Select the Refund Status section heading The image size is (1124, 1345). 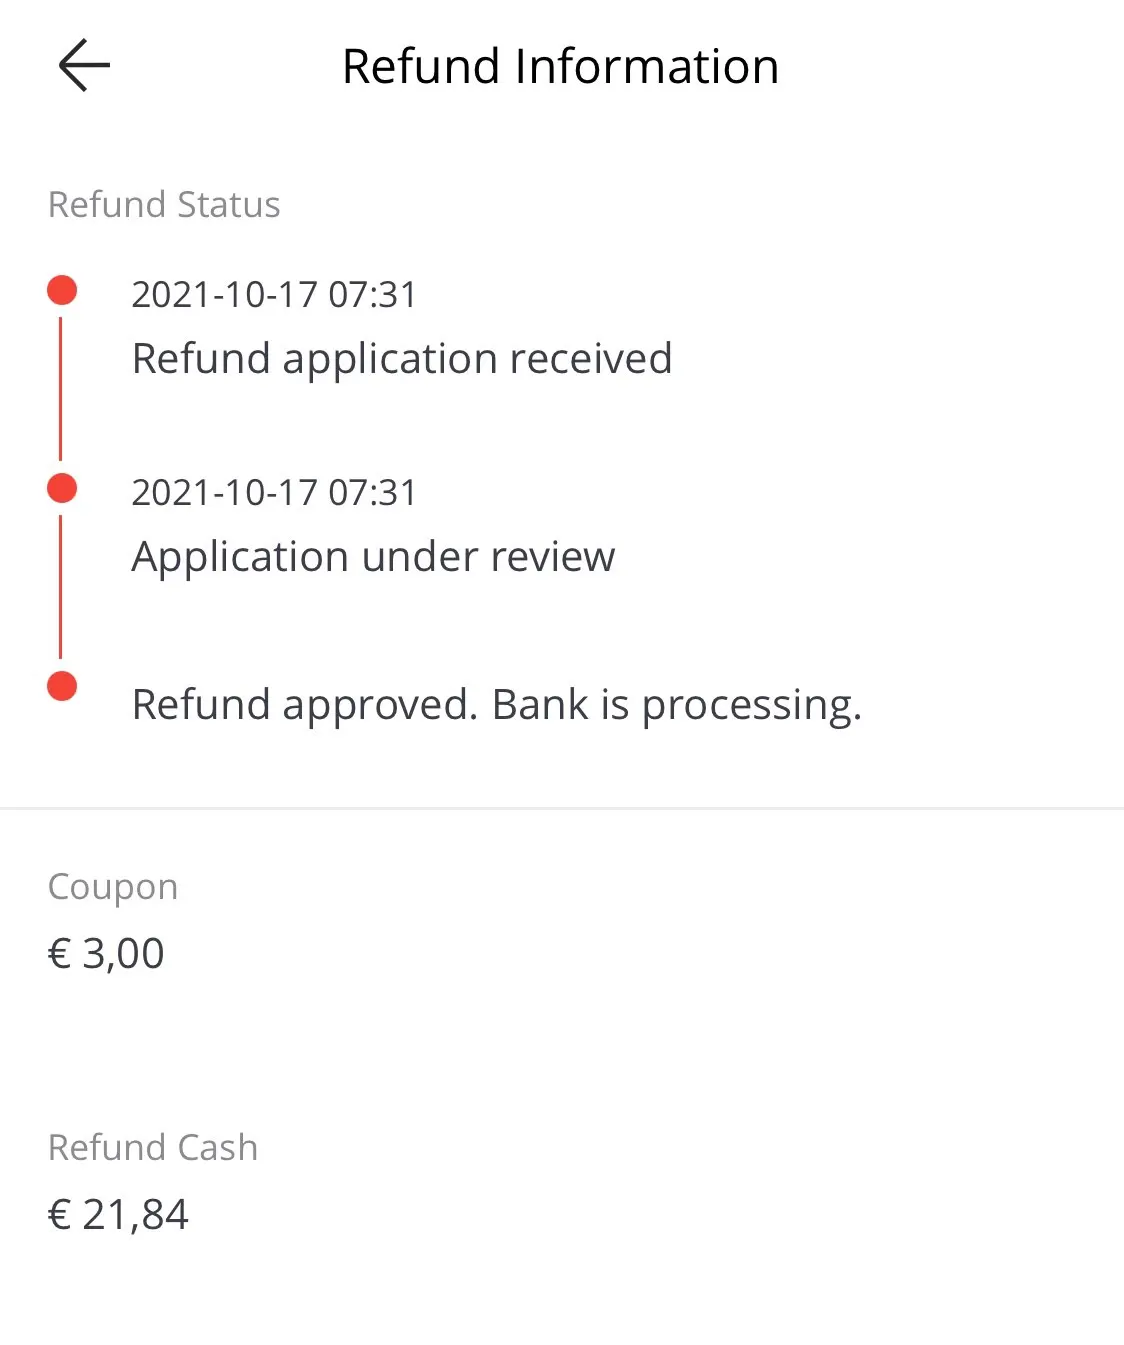tap(164, 205)
